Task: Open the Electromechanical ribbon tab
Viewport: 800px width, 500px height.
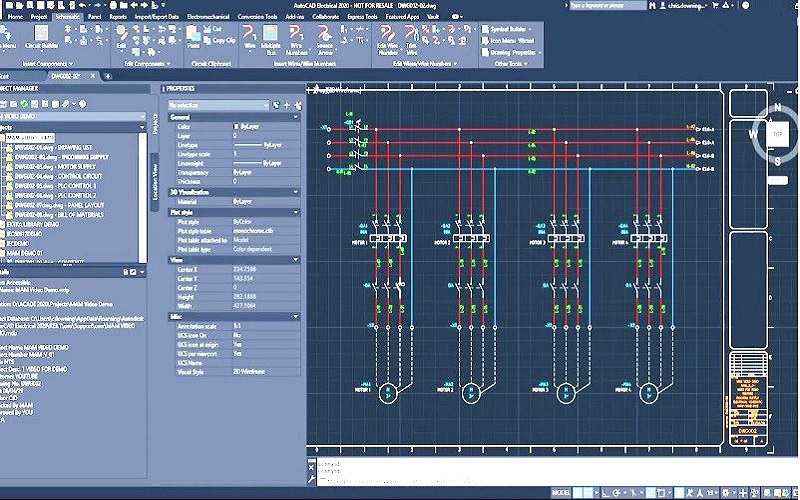Action: pyautogui.click(x=208, y=17)
